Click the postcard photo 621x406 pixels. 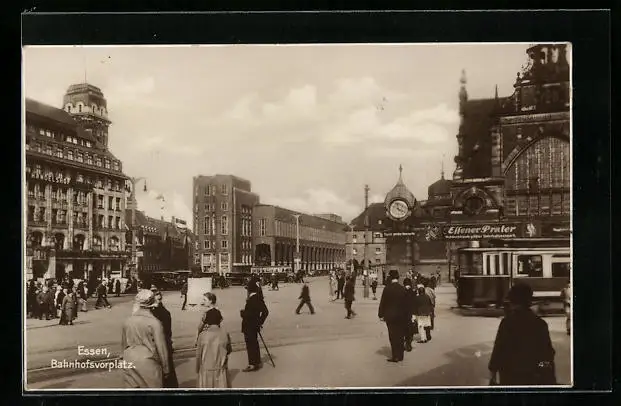click(297, 215)
